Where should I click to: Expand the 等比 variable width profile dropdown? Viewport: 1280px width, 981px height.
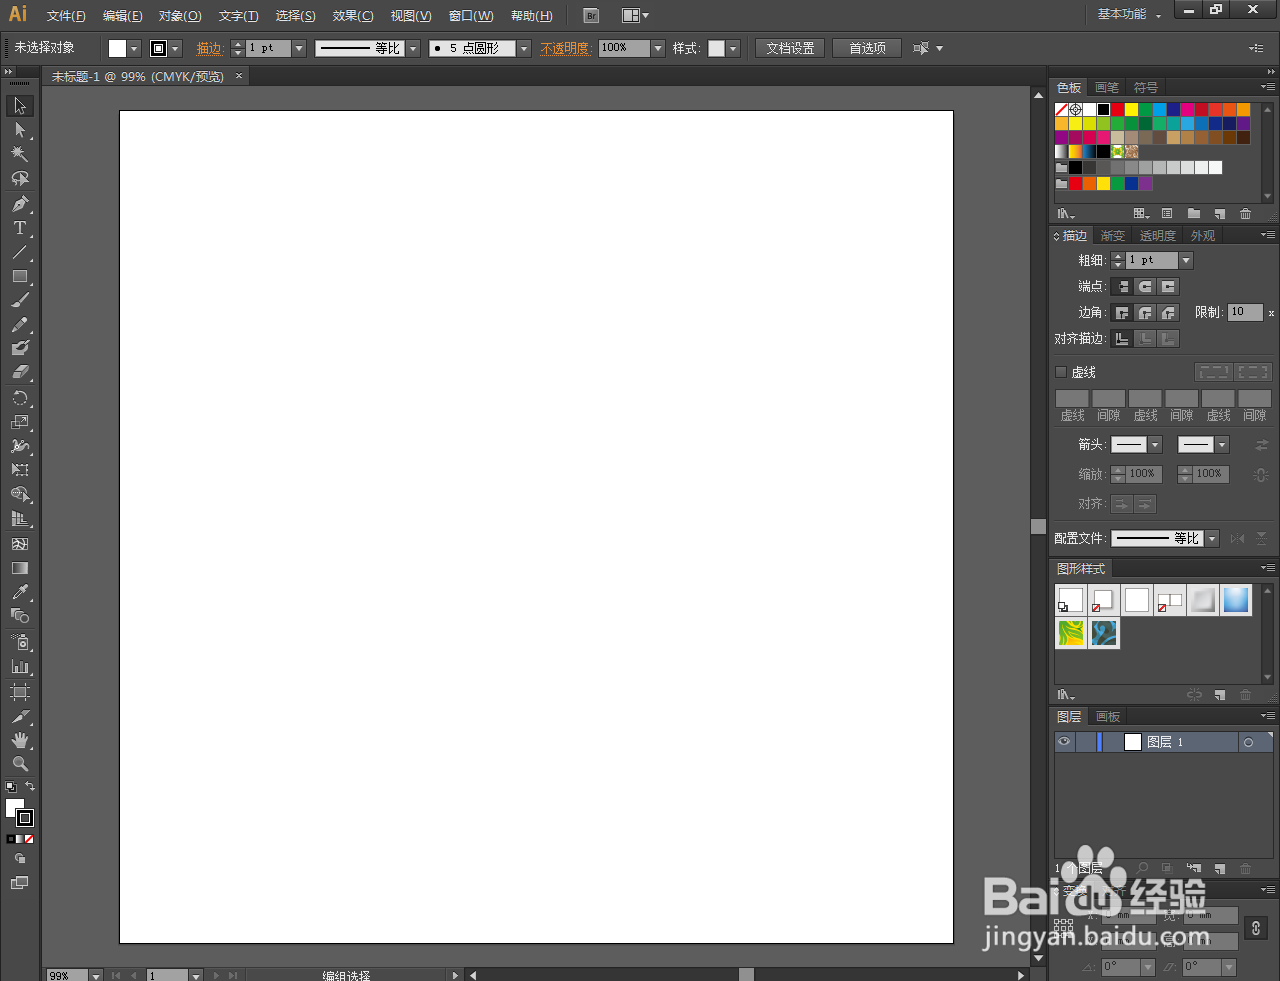(413, 48)
